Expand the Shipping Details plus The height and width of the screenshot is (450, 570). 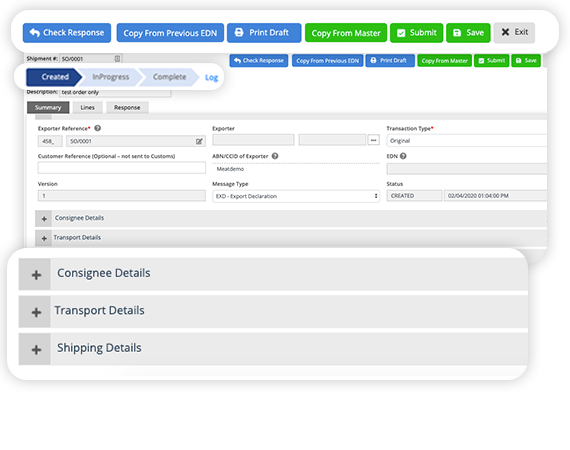pos(35,350)
